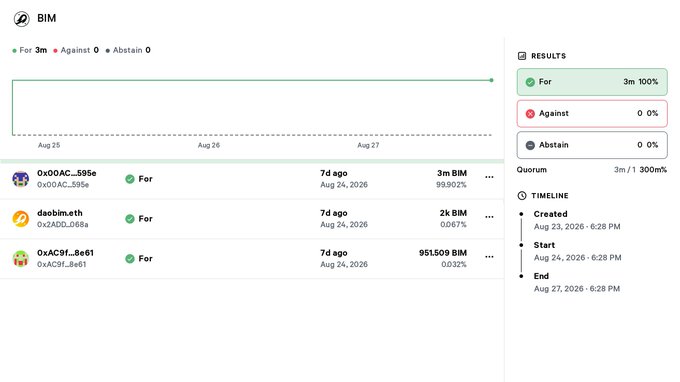
Task: Click the 99.902% share value
Action: coord(451,185)
